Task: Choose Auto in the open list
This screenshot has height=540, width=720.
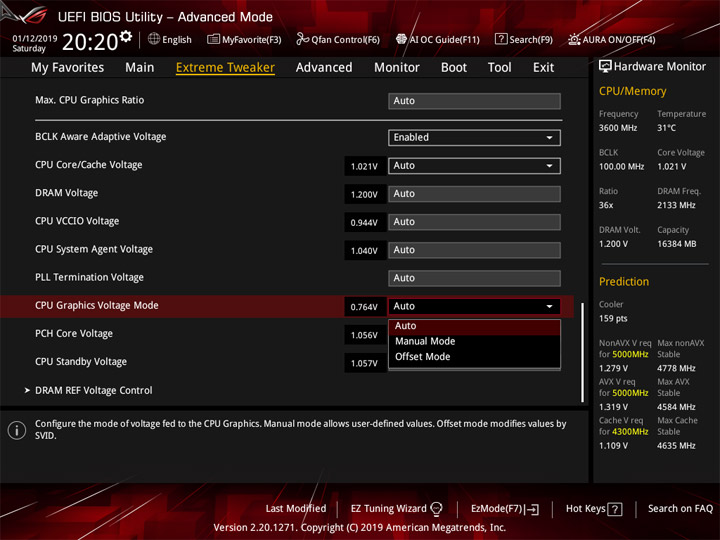Action: pyautogui.click(x=474, y=326)
